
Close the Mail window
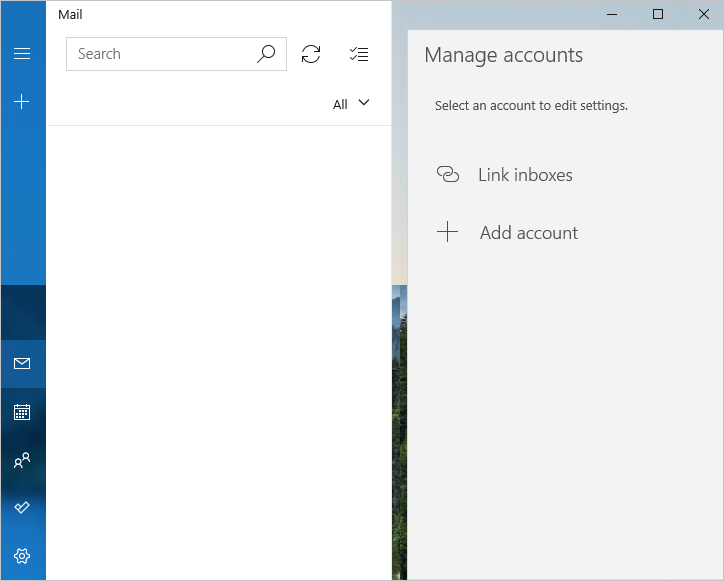pyautogui.click(x=703, y=14)
